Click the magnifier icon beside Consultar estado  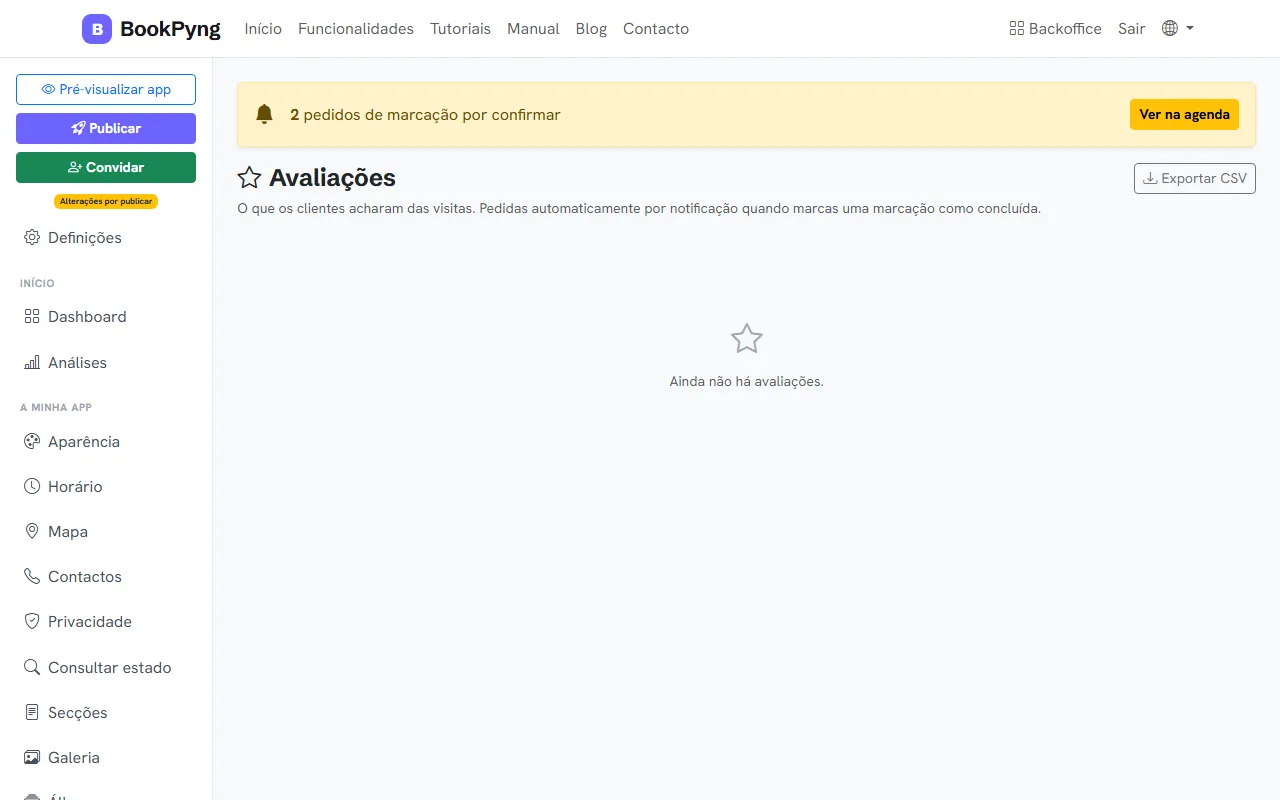[32, 668]
